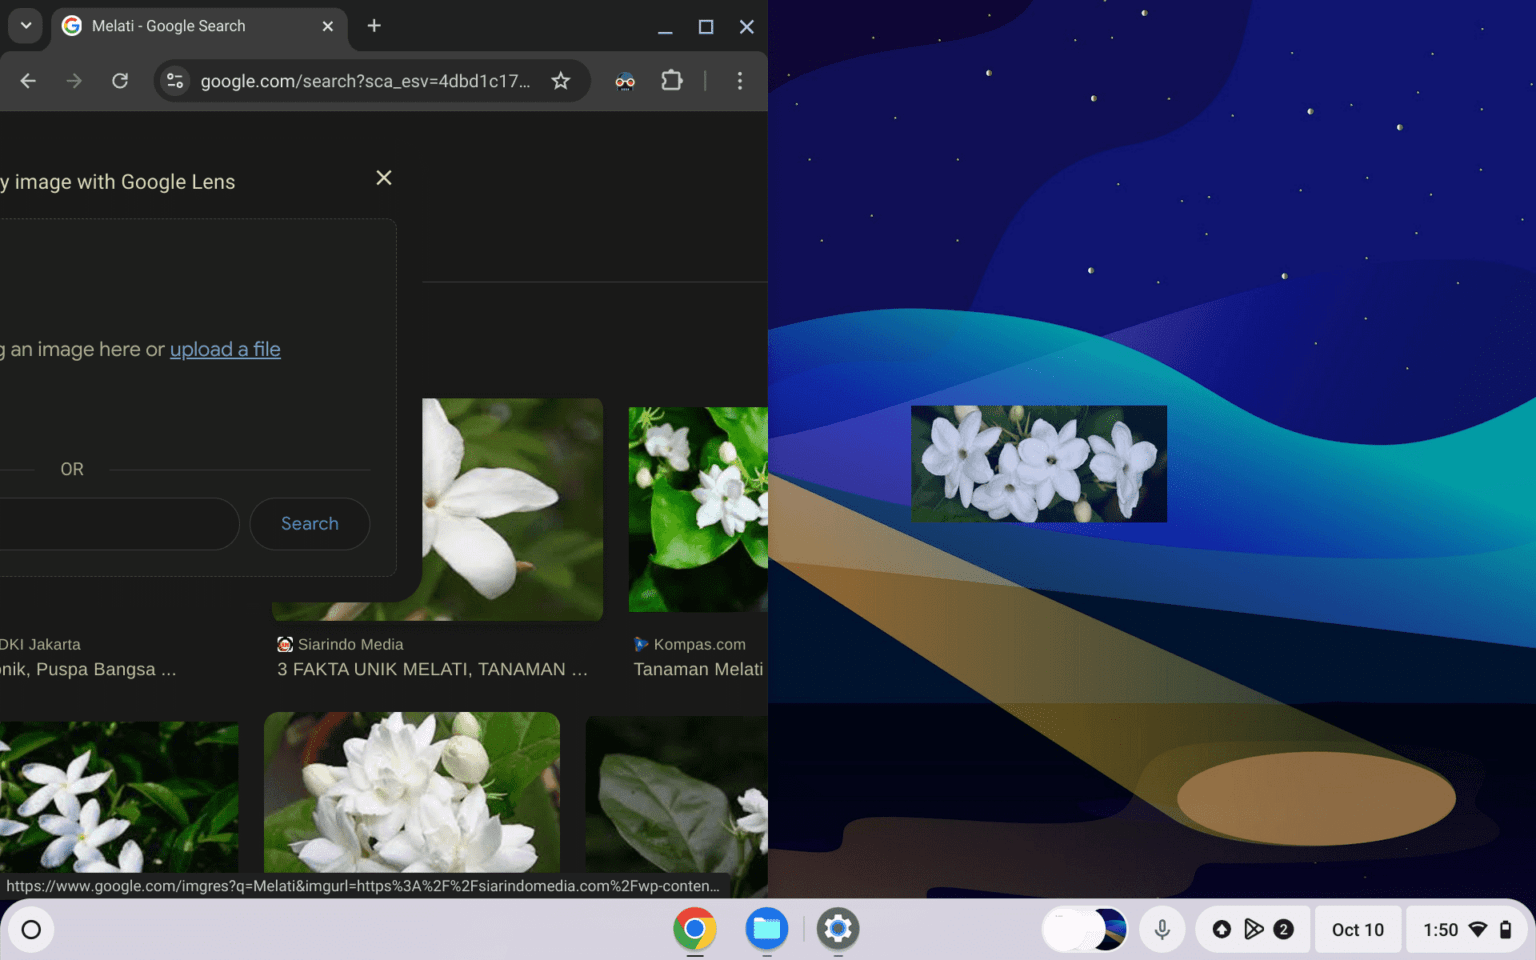Click the battery status indicator
This screenshot has height=960, width=1536.
(x=1507, y=929)
